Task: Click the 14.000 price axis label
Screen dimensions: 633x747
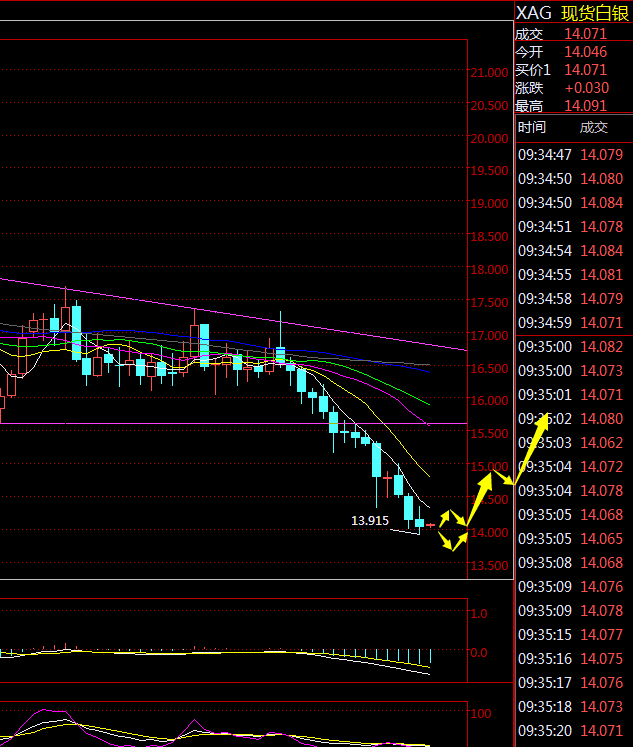Action: 490,533
